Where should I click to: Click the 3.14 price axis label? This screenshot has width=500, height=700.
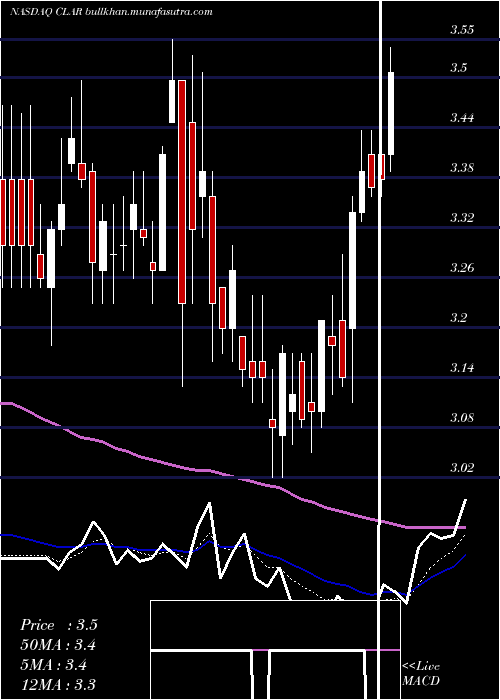(x=462, y=368)
